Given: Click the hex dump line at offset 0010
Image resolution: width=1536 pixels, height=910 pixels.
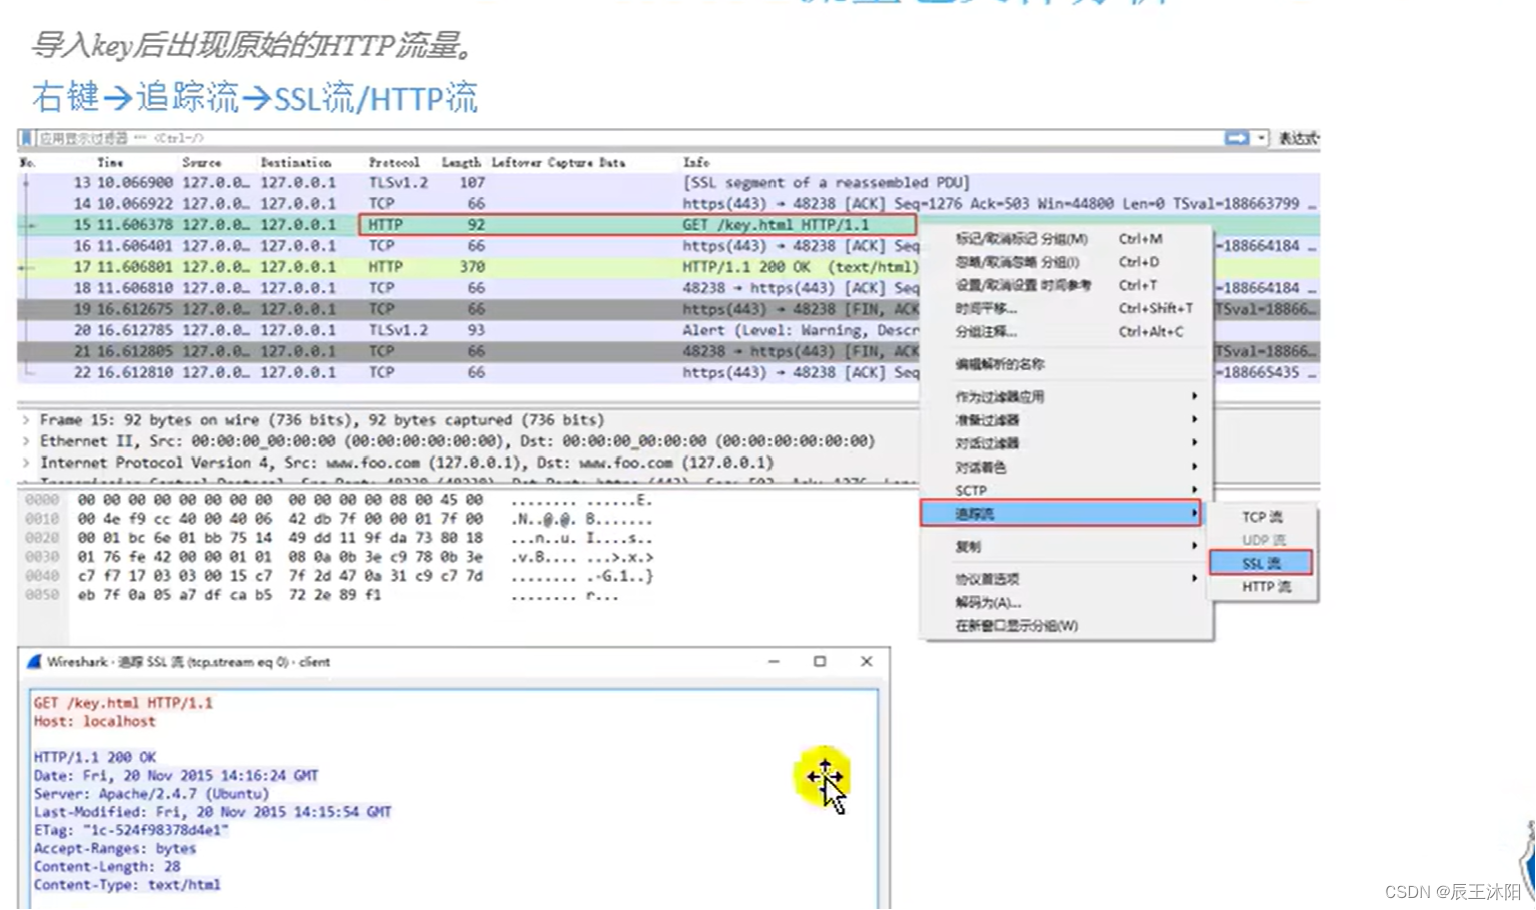Looking at the screenshot, I should (339, 519).
